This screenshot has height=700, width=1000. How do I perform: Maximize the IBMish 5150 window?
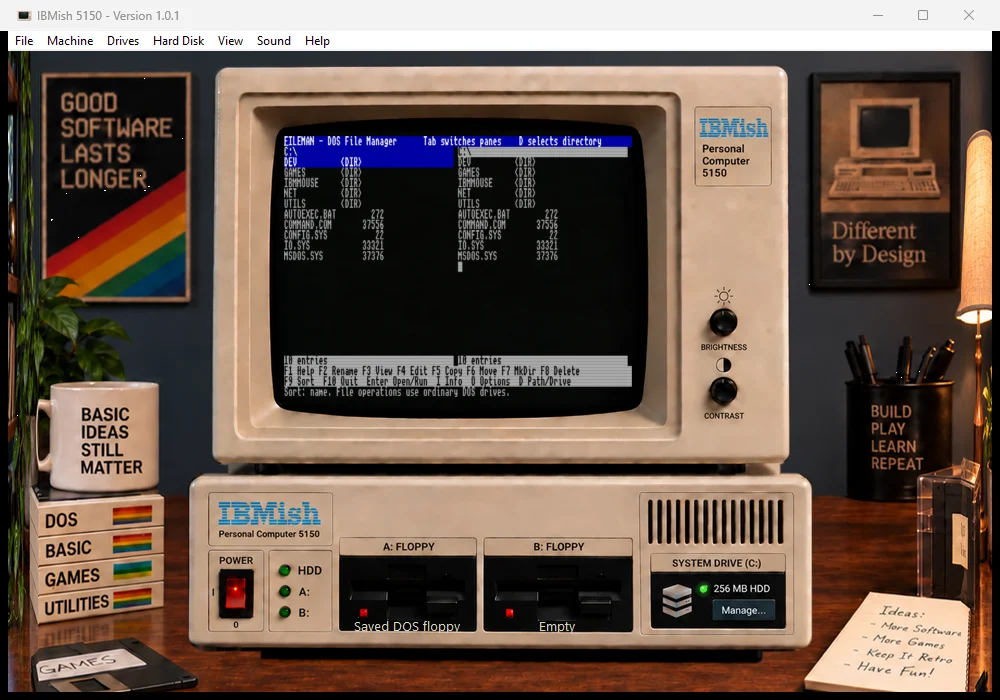click(923, 15)
